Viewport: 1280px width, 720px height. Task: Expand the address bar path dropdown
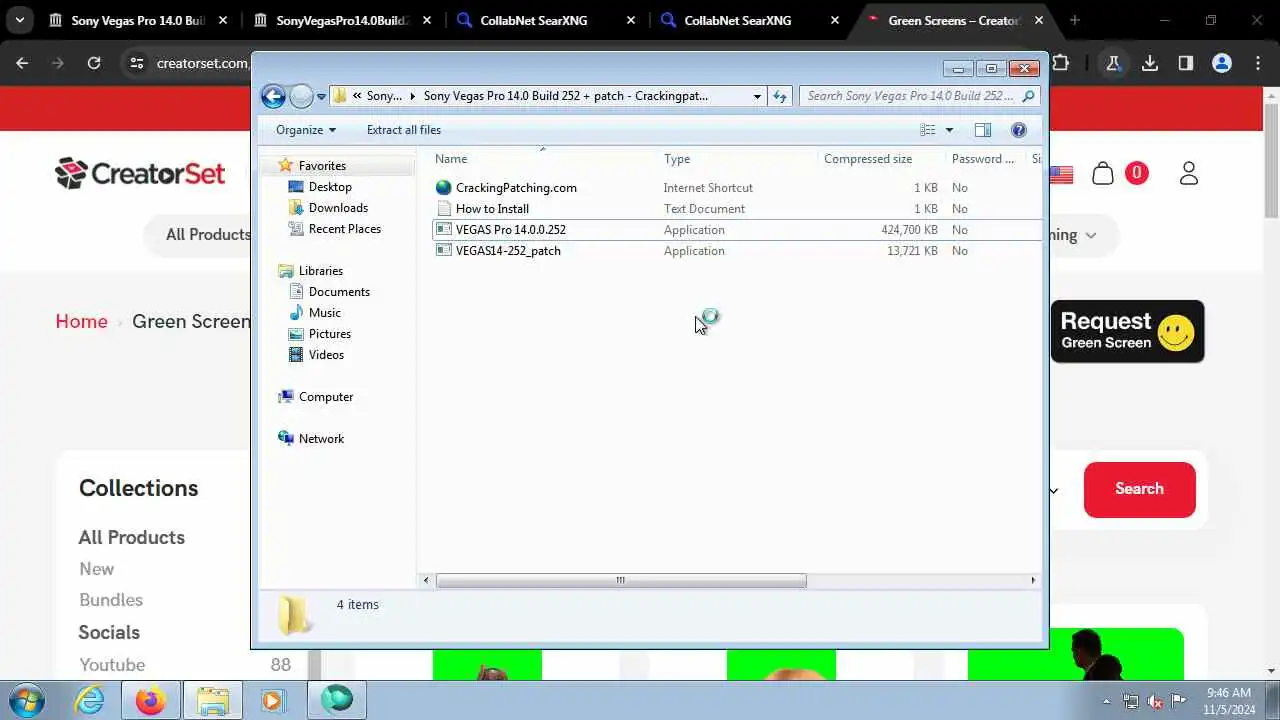[757, 96]
